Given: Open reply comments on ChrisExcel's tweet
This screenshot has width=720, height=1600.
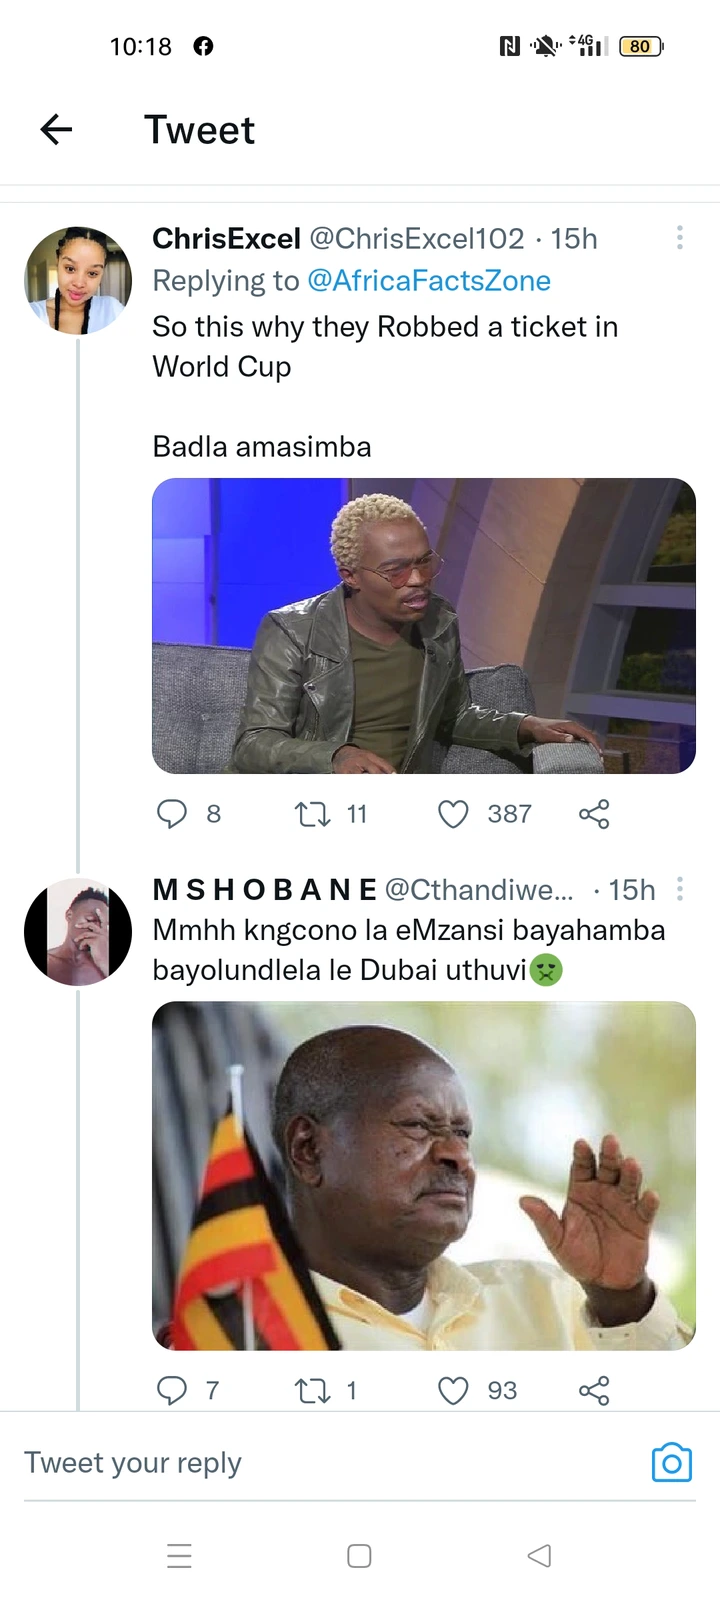Looking at the screenshot, I should (x=172, y=814).
